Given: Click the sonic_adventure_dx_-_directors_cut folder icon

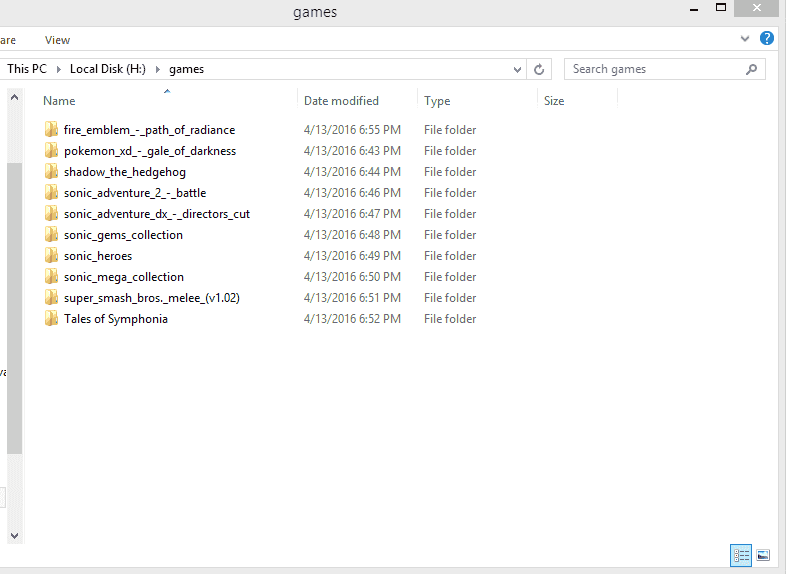Looking at the screenshot, I should click(51, 214).
